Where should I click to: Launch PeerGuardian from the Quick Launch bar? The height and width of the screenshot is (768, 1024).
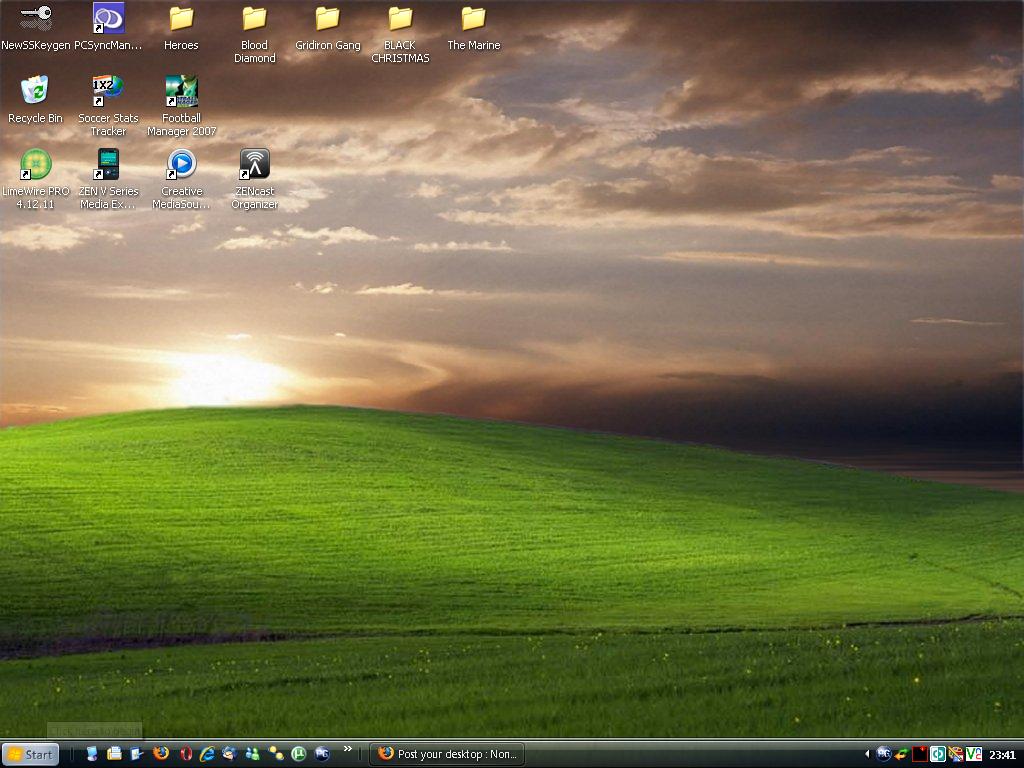(322, 754)
